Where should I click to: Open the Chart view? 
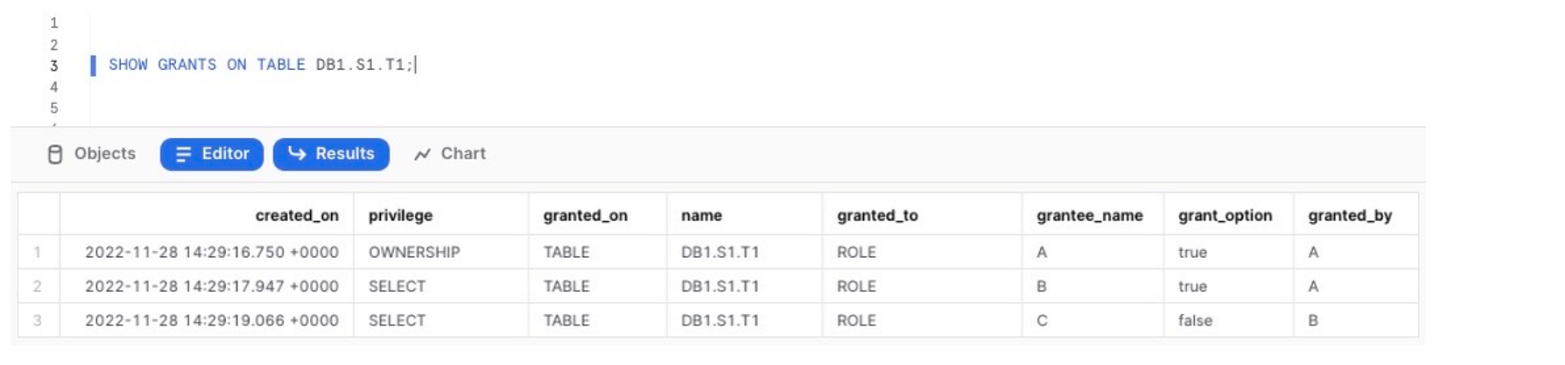click(450, 154)
